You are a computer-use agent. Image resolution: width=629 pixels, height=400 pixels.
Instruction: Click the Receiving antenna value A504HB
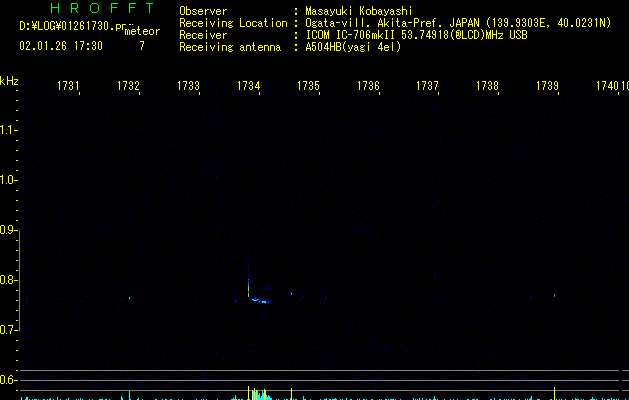pos(325,47)
